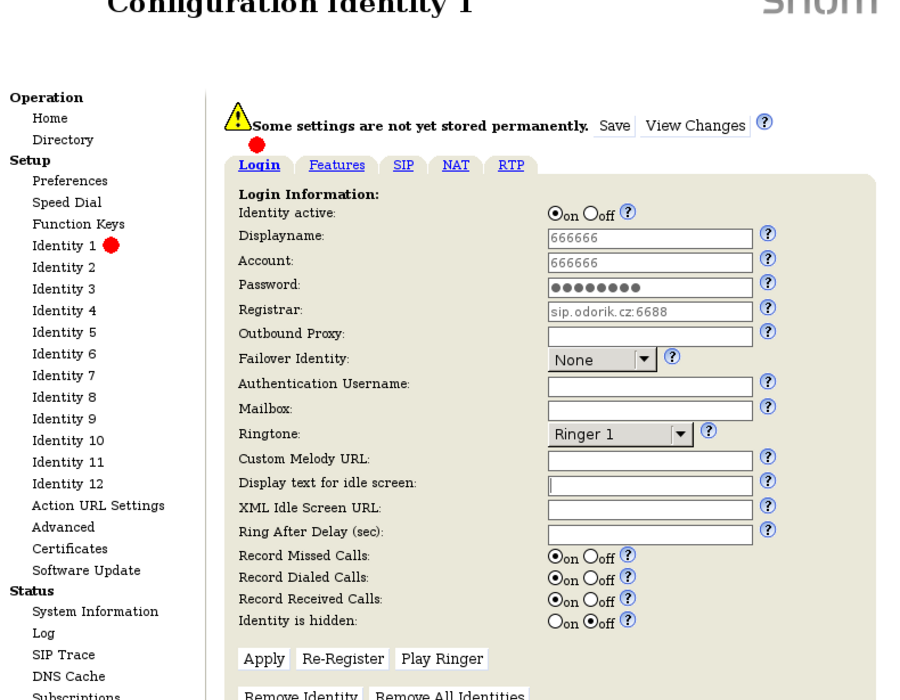Click help icon for Registrar field

click(x=768, y=308)
